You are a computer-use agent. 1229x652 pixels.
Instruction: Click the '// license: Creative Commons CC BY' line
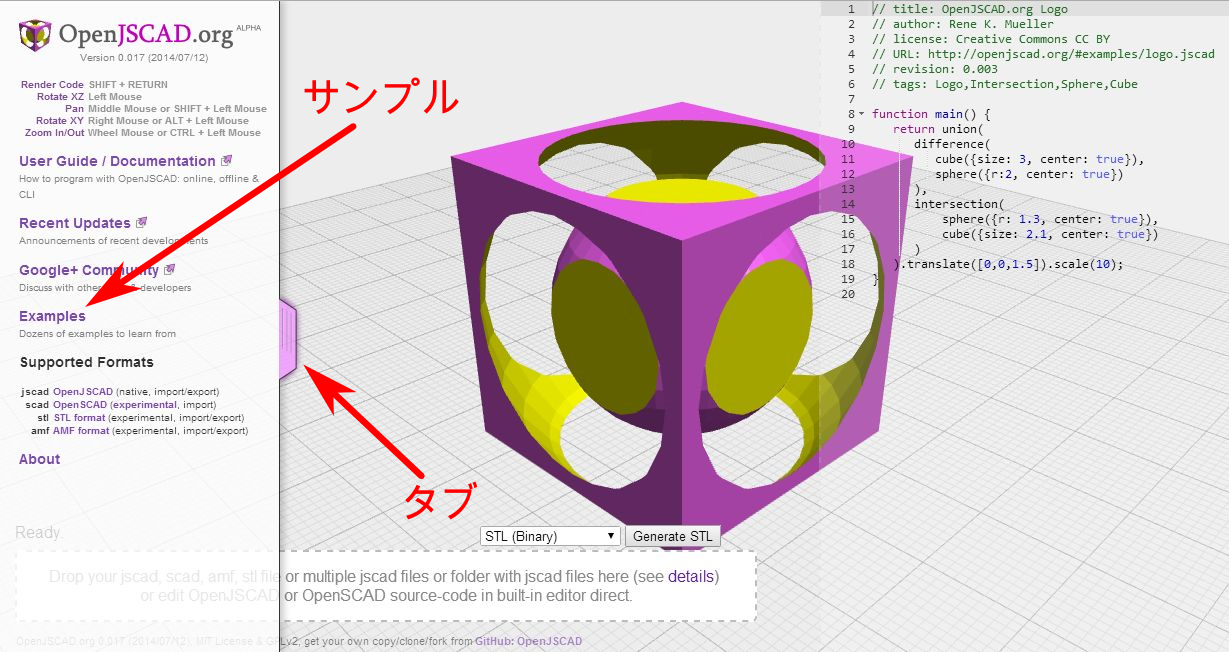(991, 39)
